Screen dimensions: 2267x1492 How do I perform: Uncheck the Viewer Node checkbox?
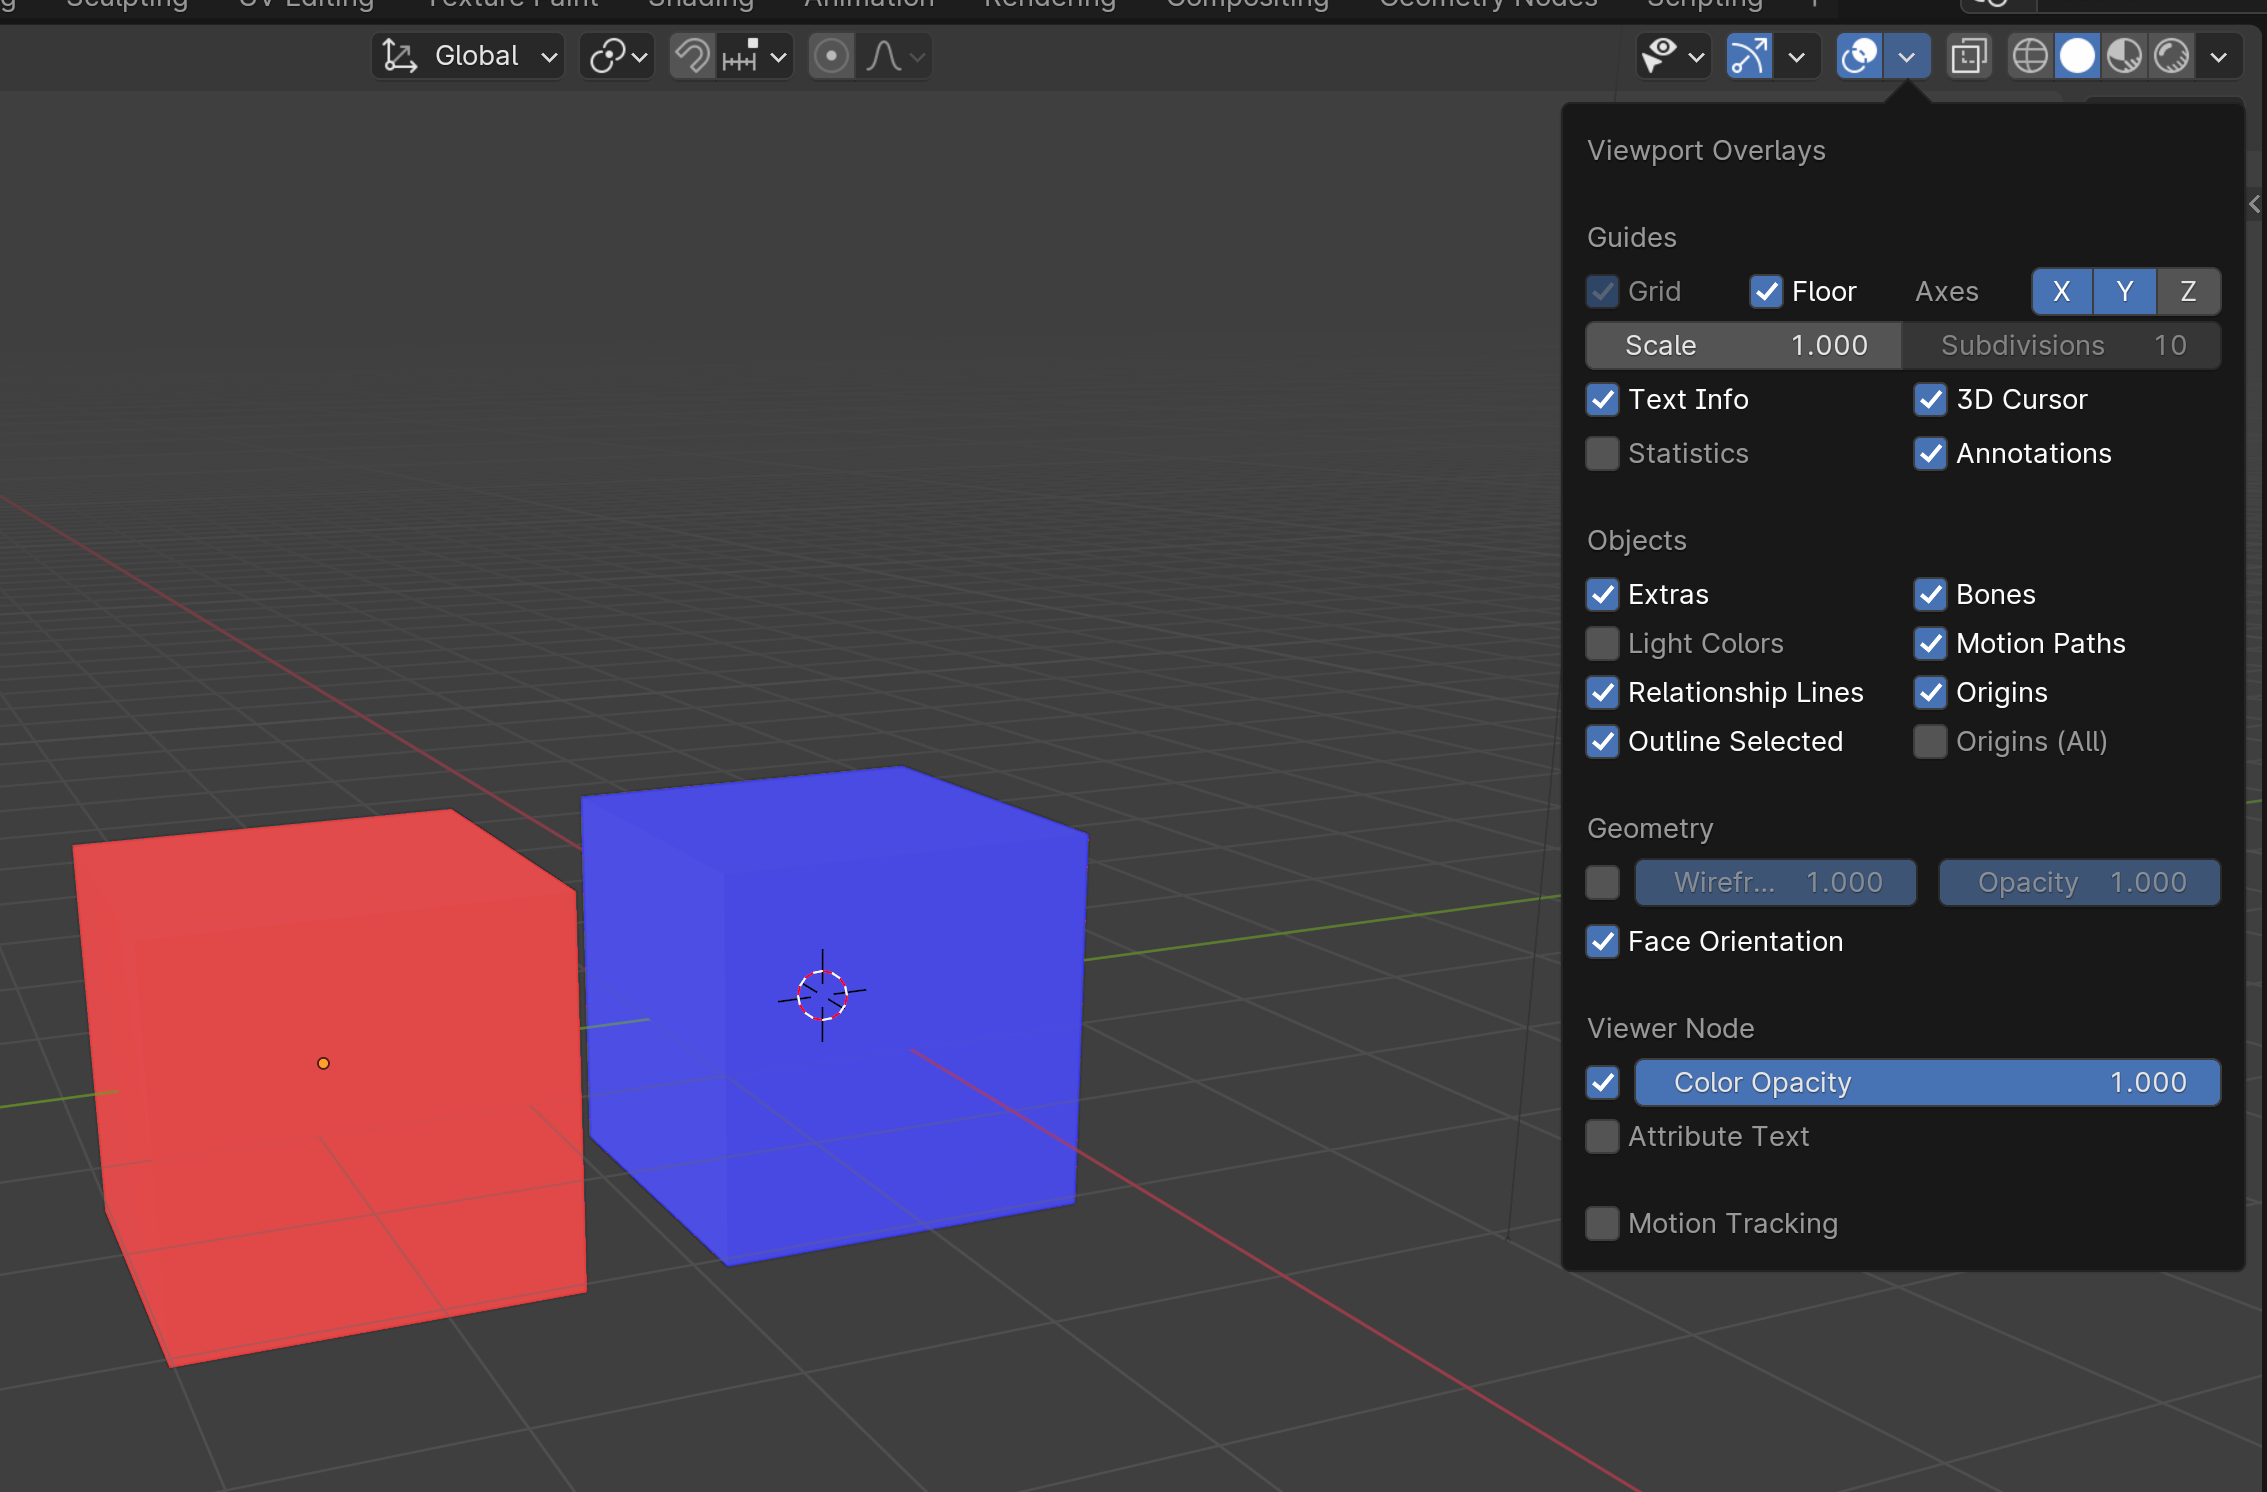coord(1603,1083)
